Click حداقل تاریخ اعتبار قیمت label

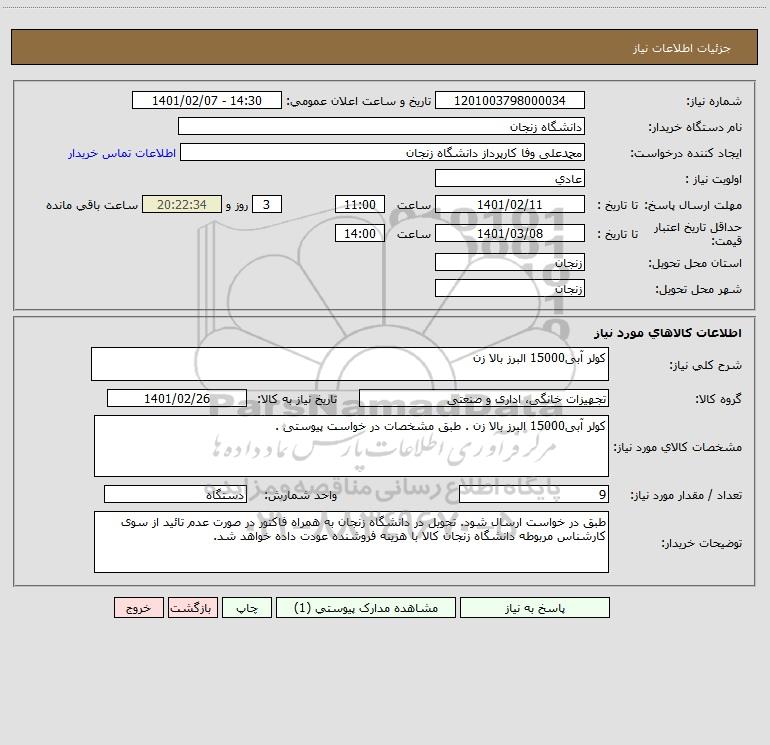pos(698,234)
